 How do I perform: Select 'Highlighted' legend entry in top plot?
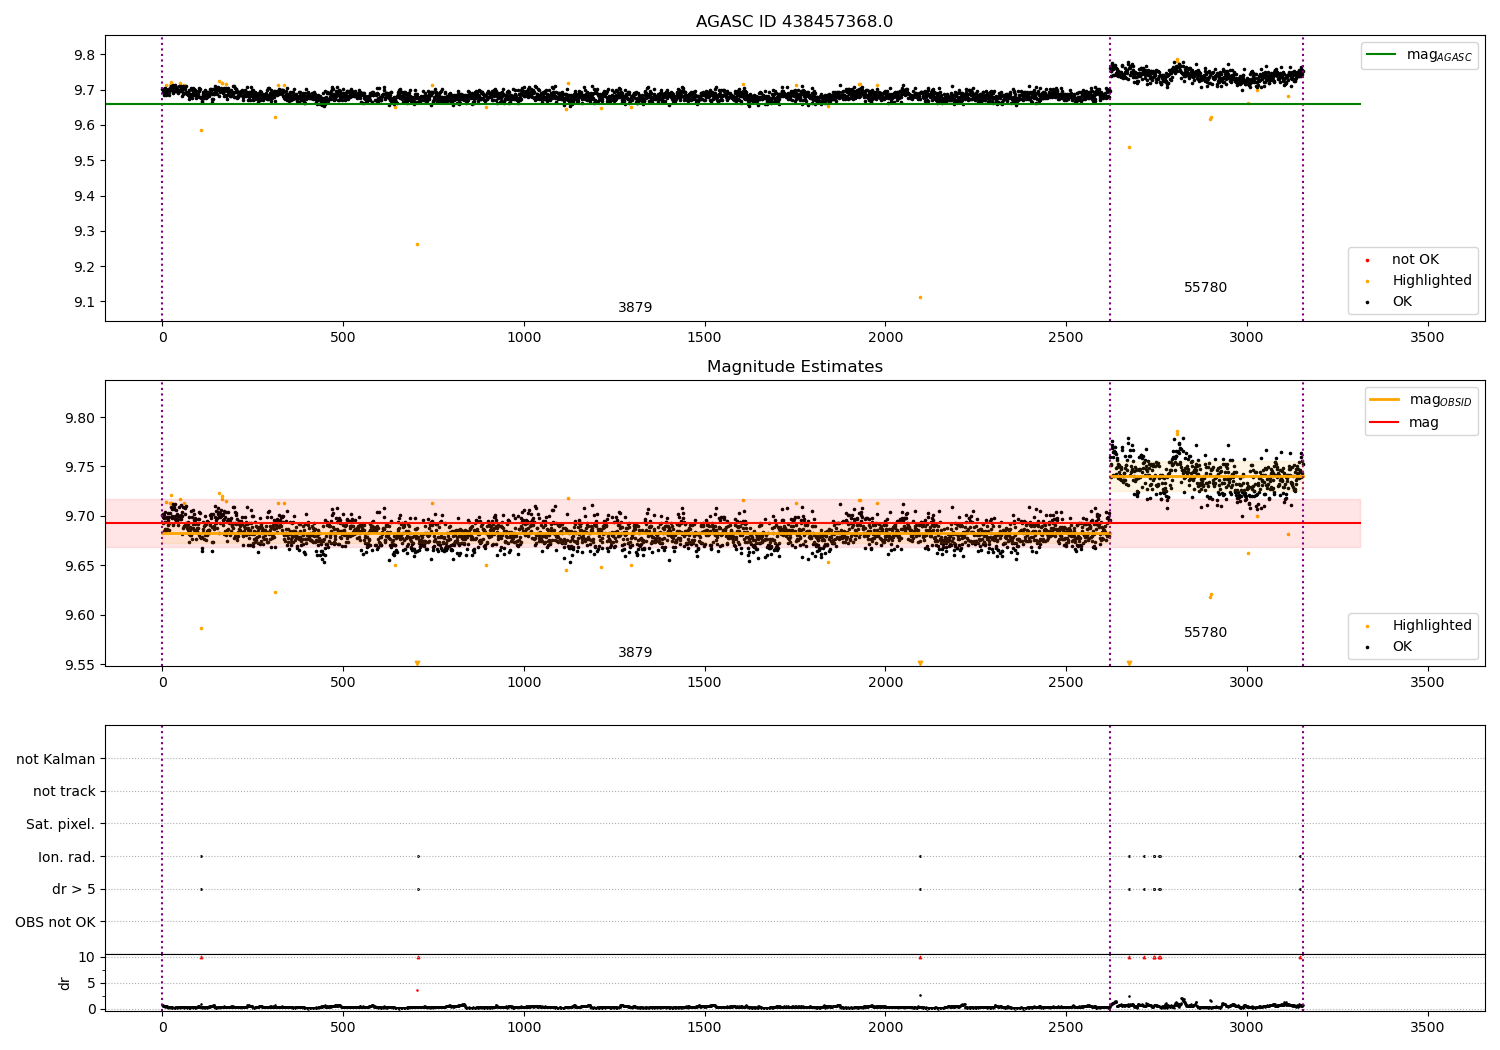point(1432,281)
